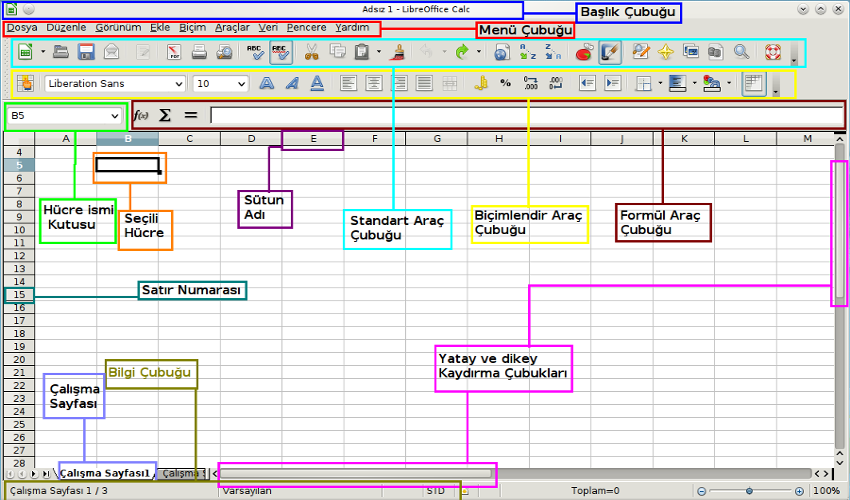Select row header 15

(19, 295)
